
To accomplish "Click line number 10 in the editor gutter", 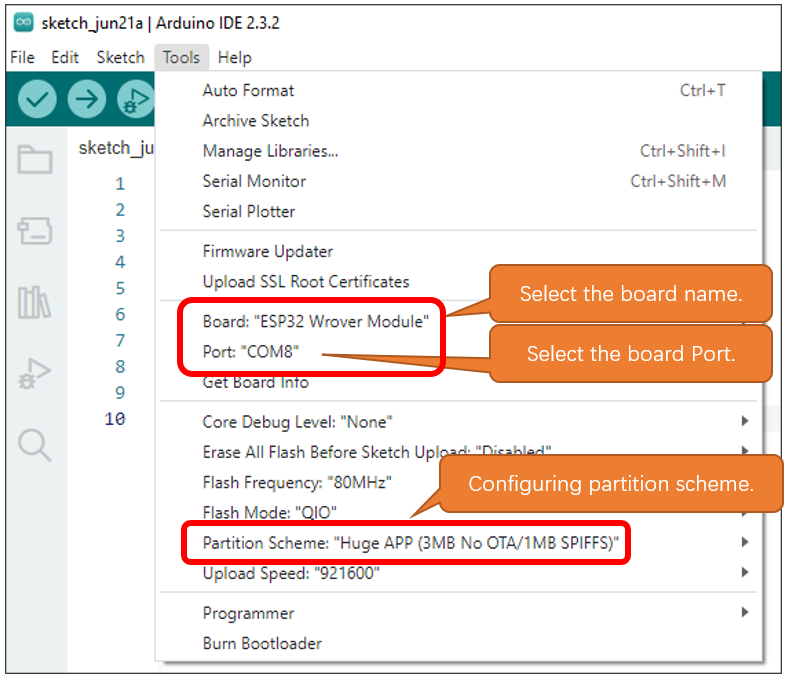I will (x=115, y=419).
